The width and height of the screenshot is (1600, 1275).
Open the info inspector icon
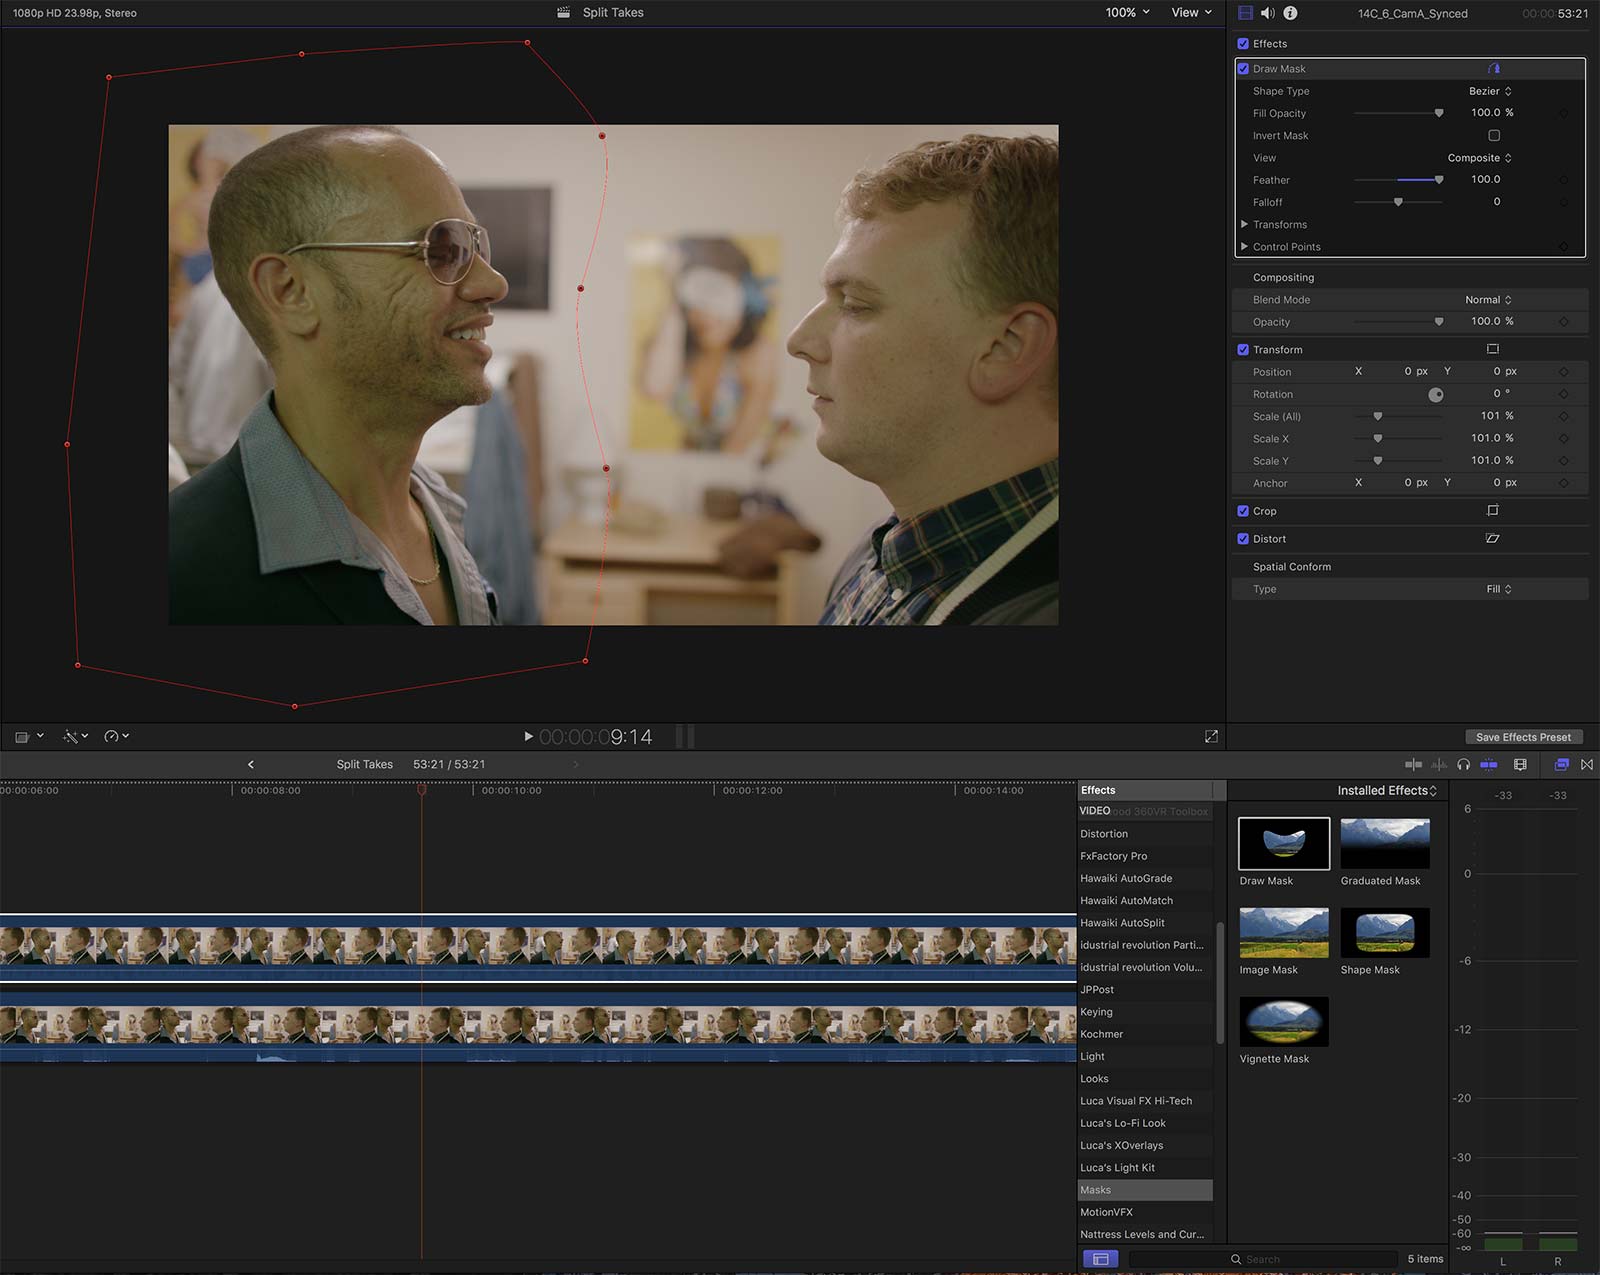(x=1290, y=13)
